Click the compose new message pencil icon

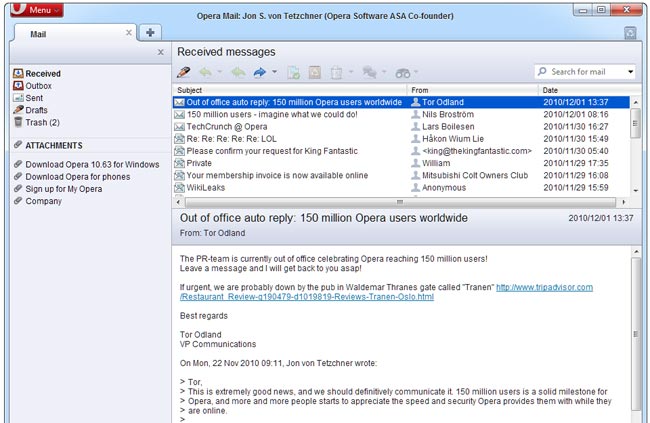(183, 72)
